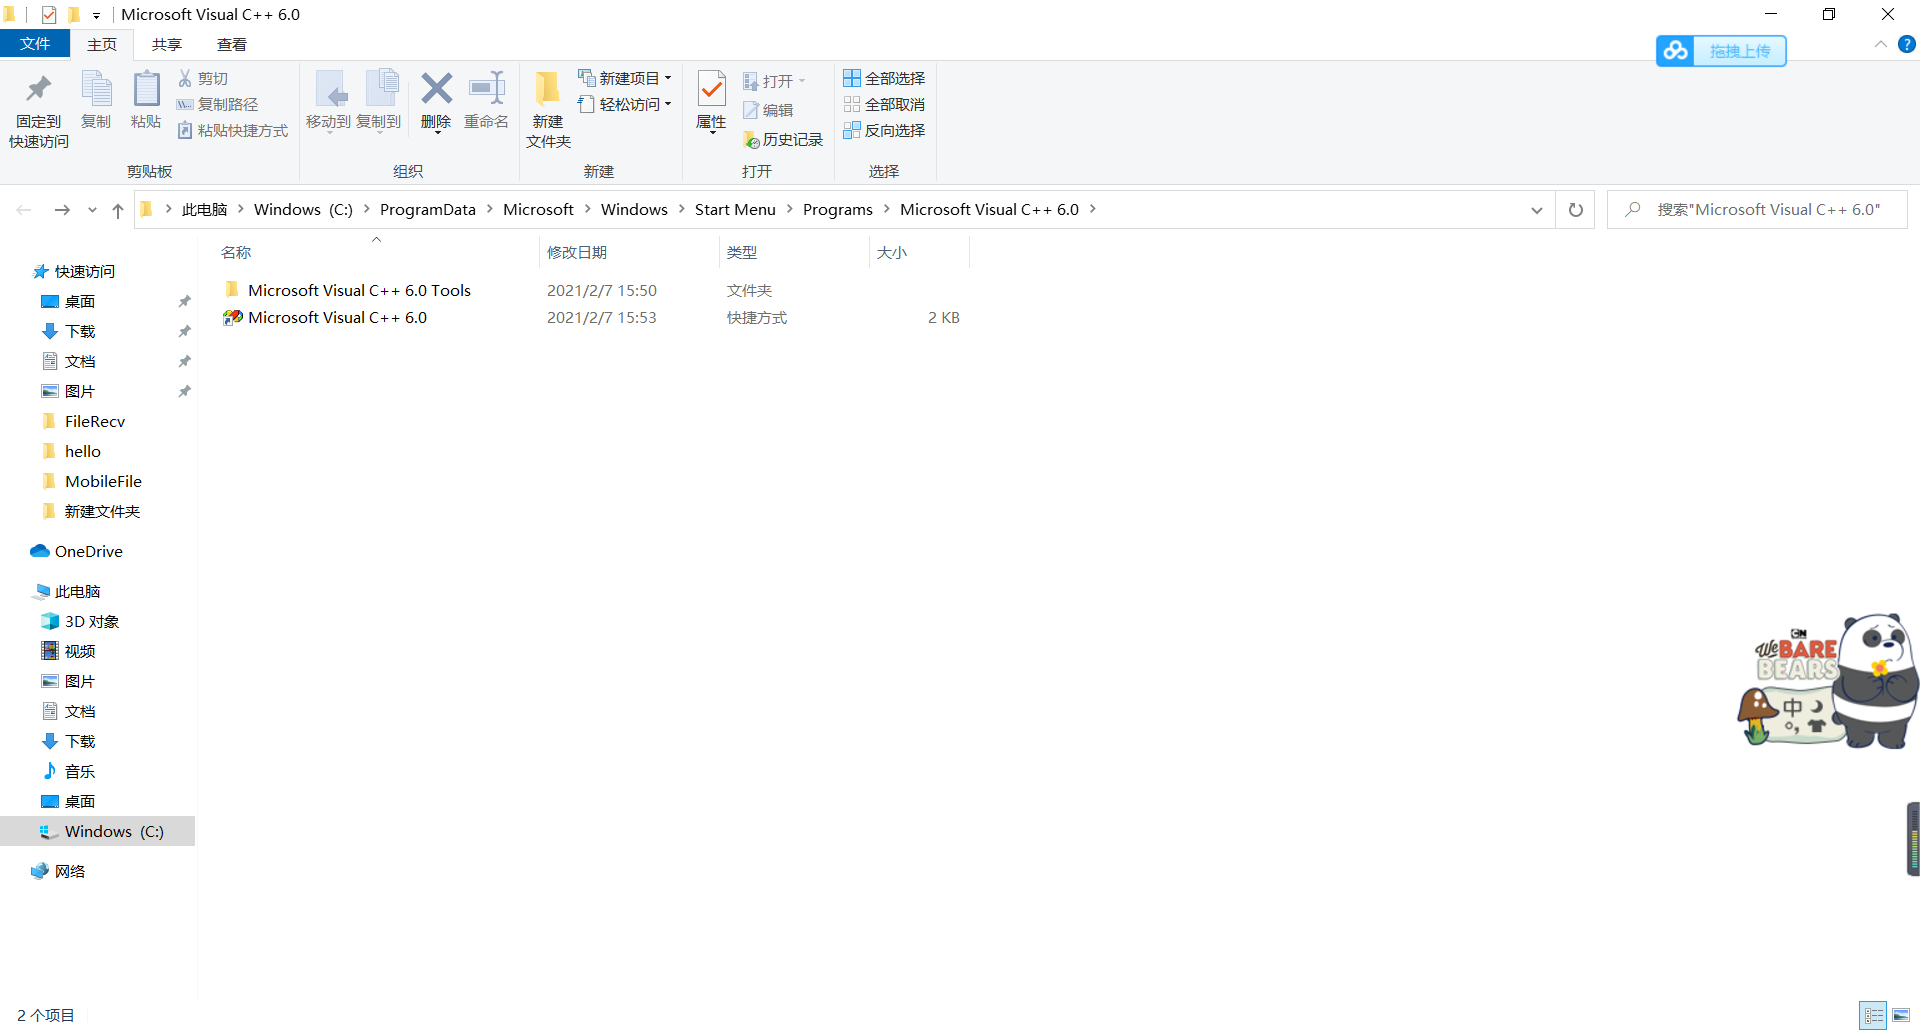Click 粘贴快捷方式 command
Image resolution: width=1920 pixels, height=1030 pixels.
point(233,130)
